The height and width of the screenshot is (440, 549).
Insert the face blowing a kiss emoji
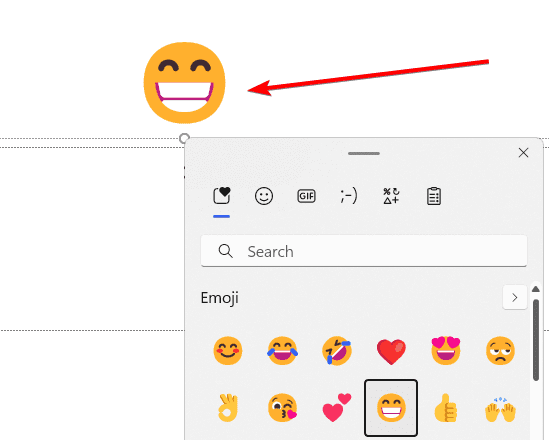click(283, 408)
